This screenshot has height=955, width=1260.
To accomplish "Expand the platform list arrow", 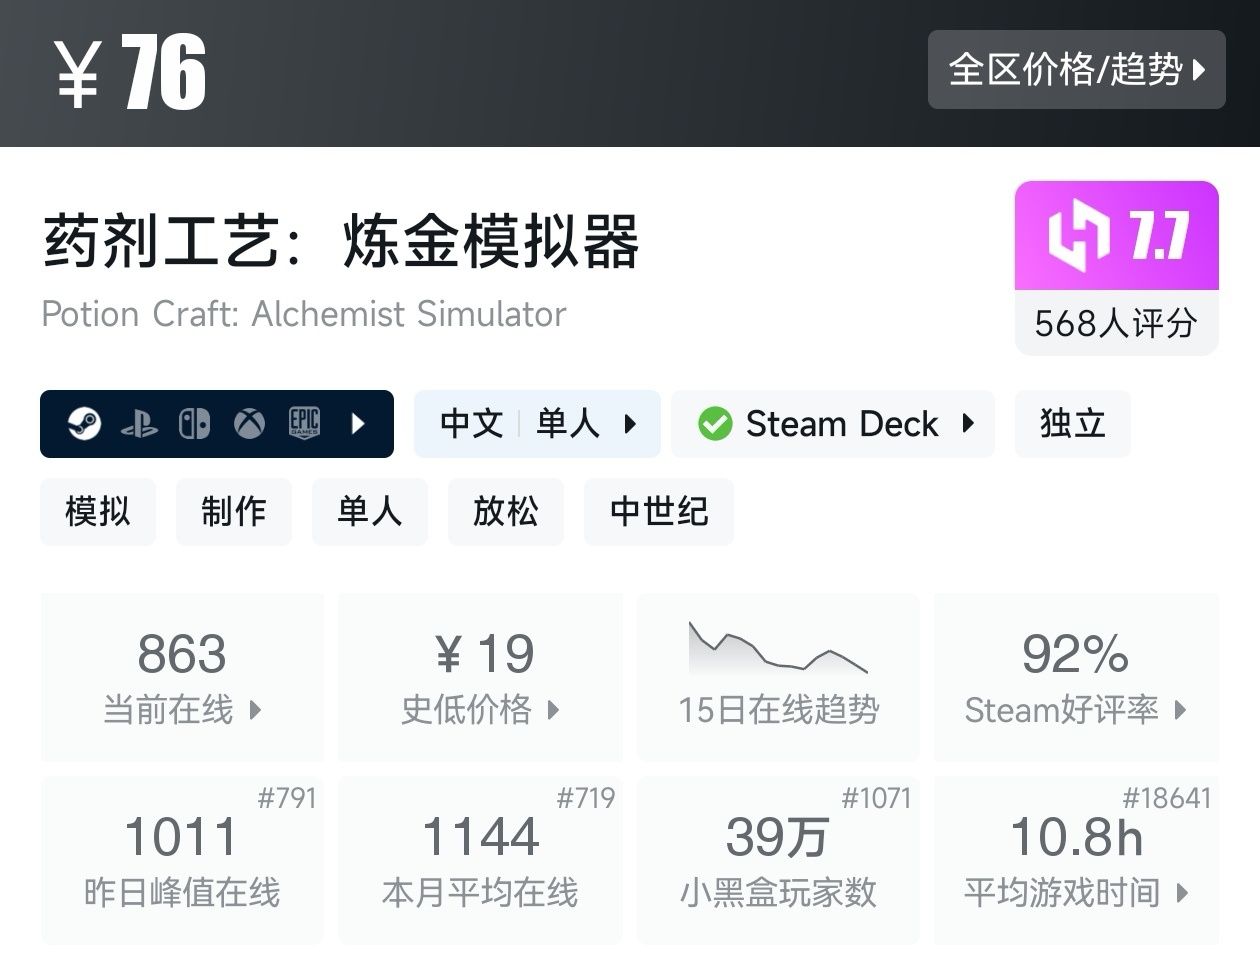I will [x=358, y=424].
